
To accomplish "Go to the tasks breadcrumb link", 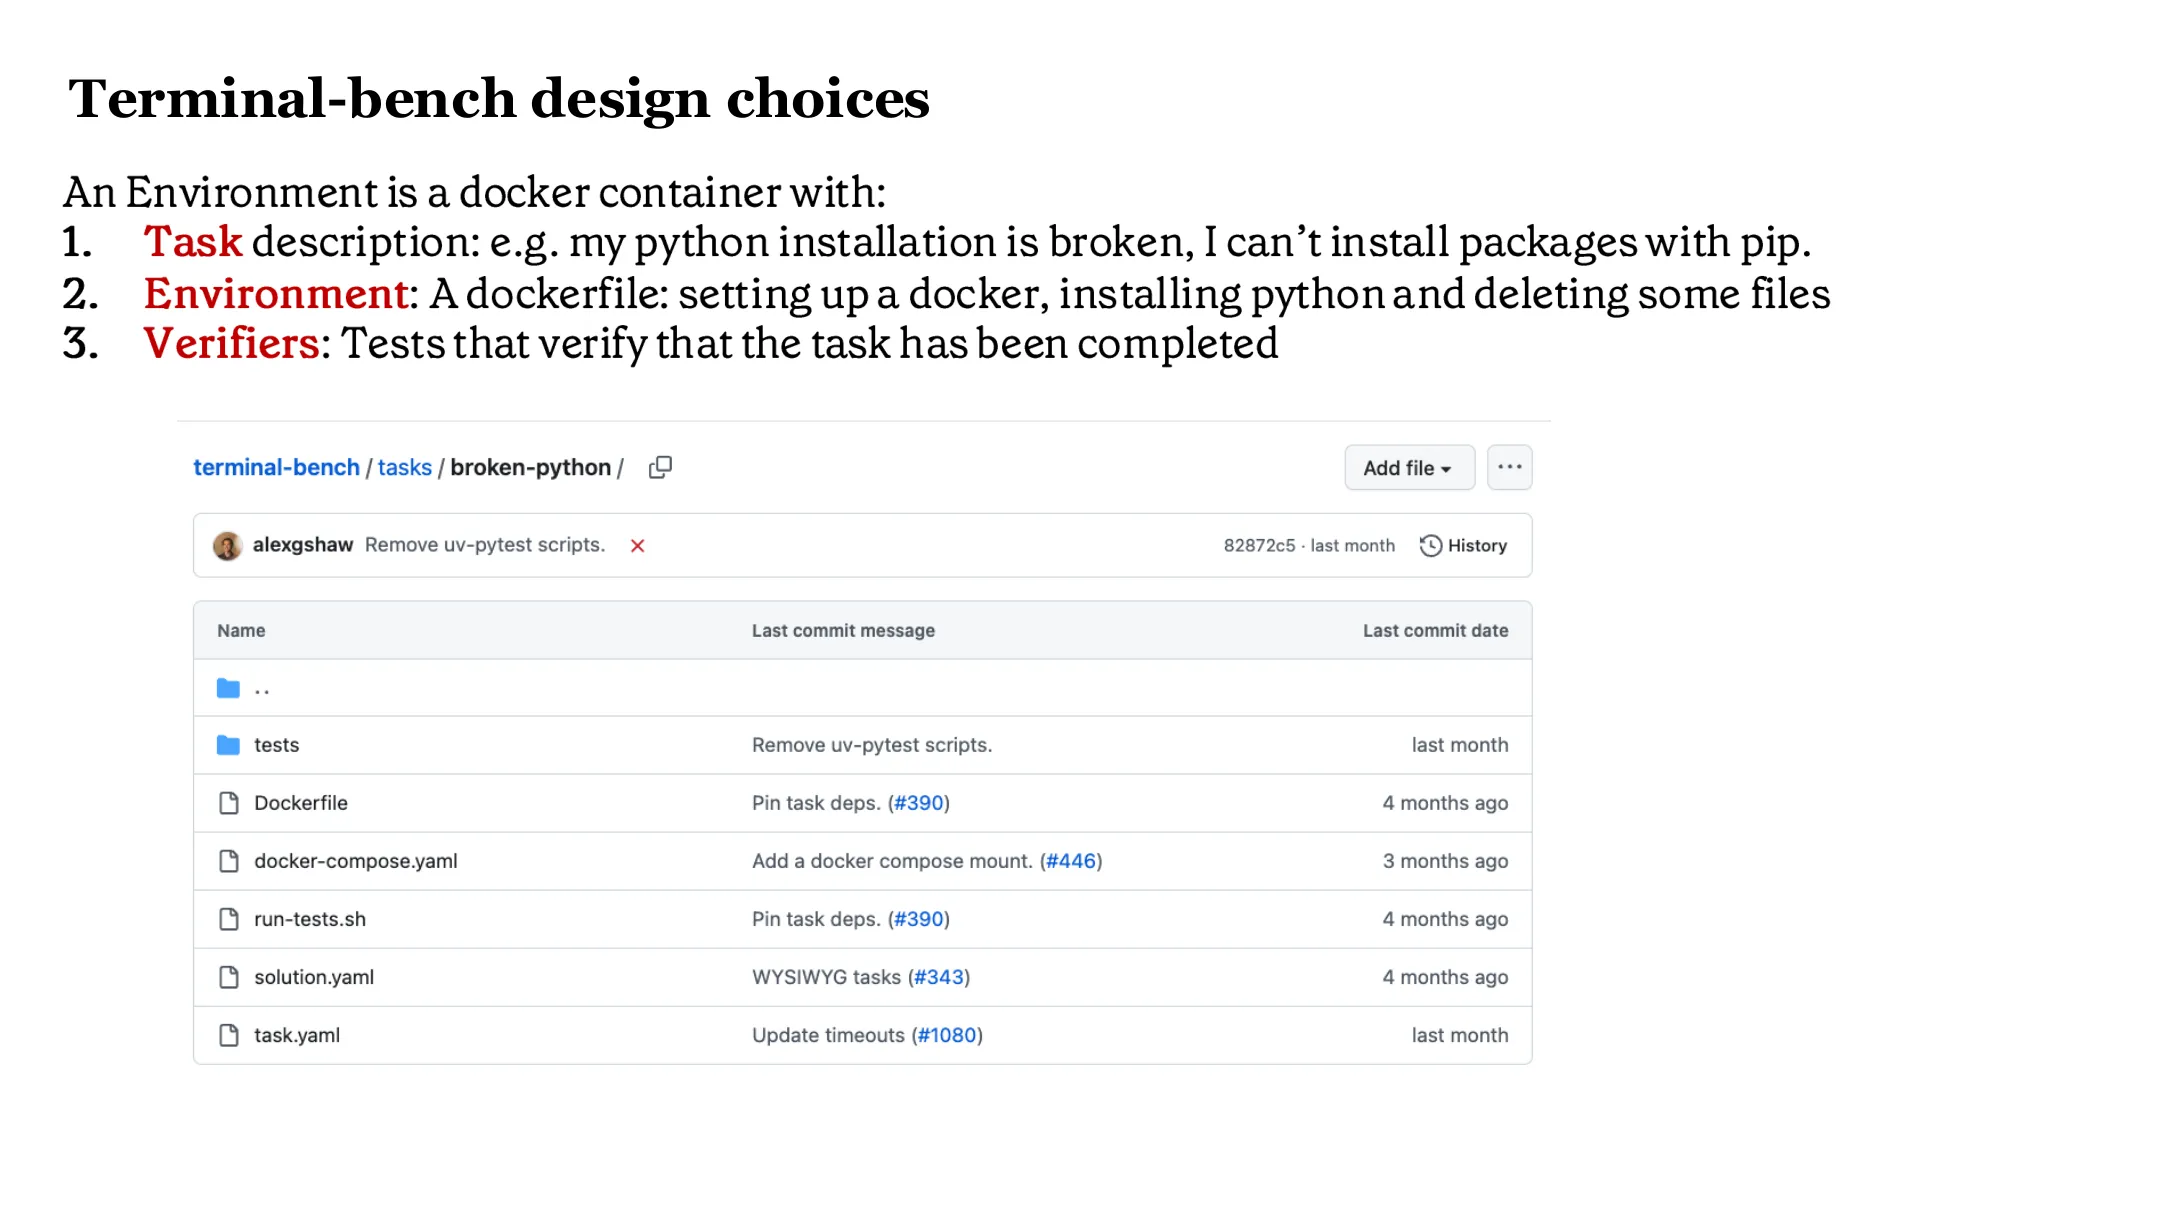I will coord(404,467).
